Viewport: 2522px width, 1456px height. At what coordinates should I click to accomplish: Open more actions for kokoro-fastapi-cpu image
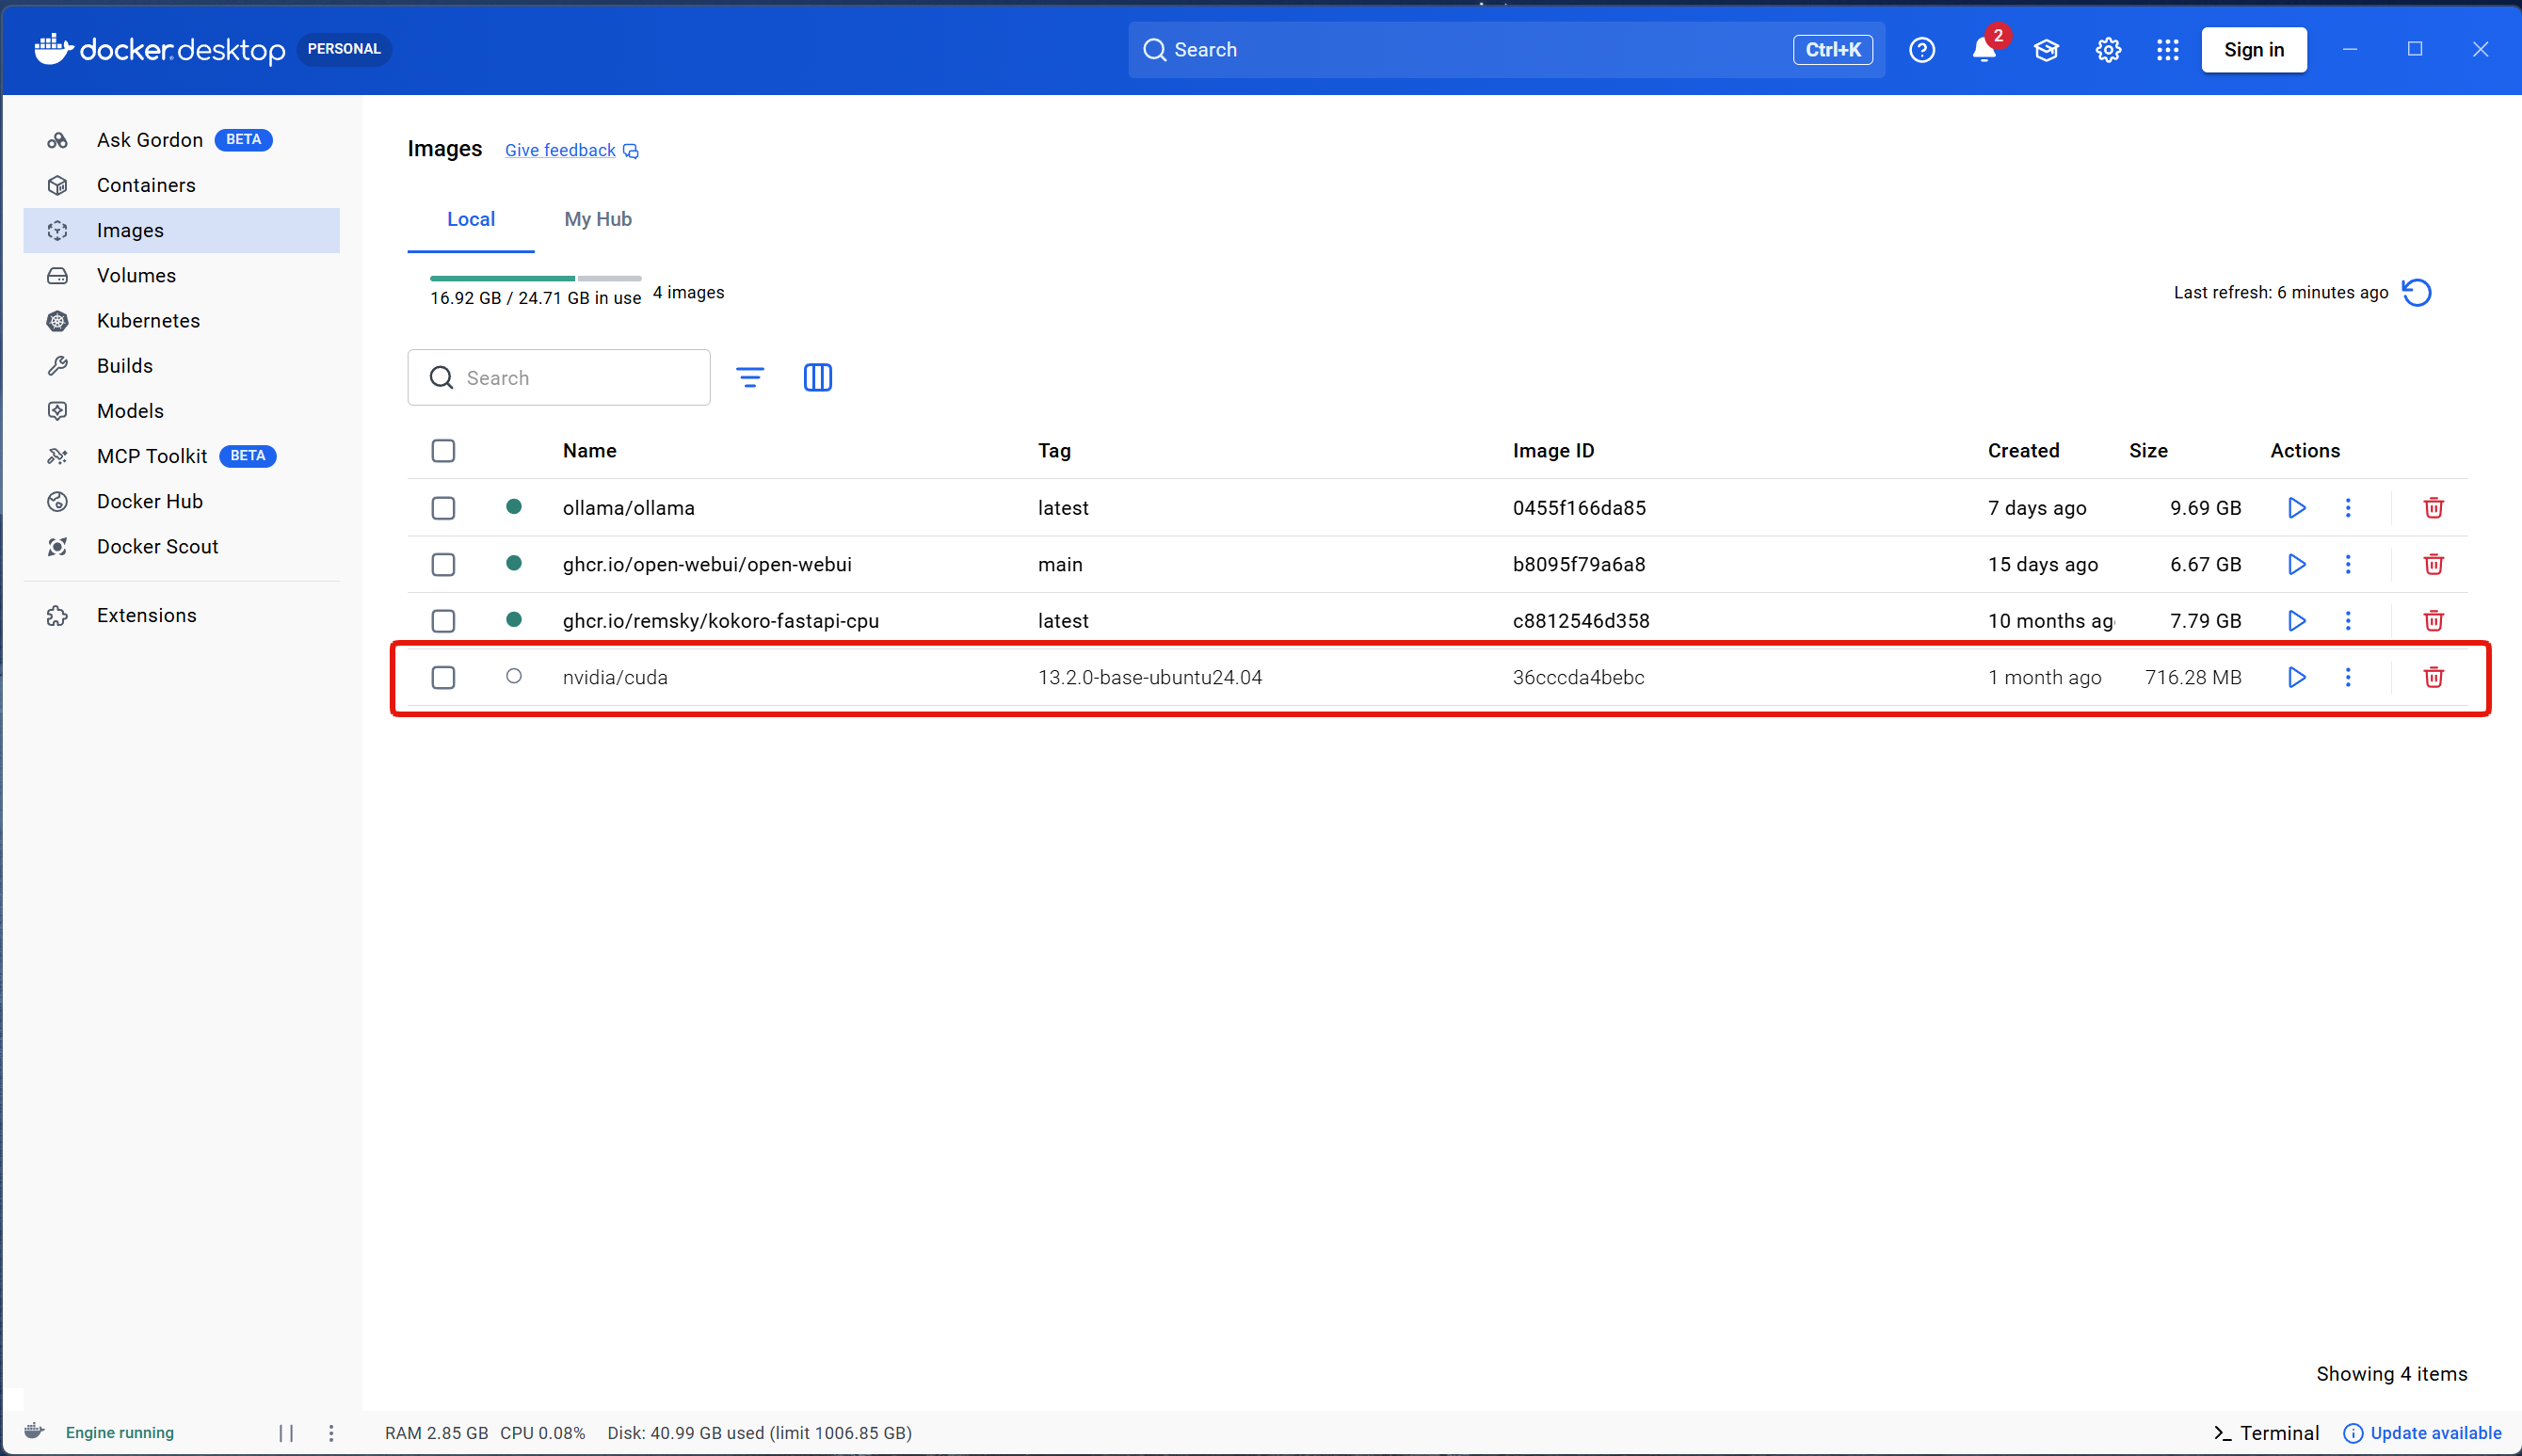tap(2348, 621)
